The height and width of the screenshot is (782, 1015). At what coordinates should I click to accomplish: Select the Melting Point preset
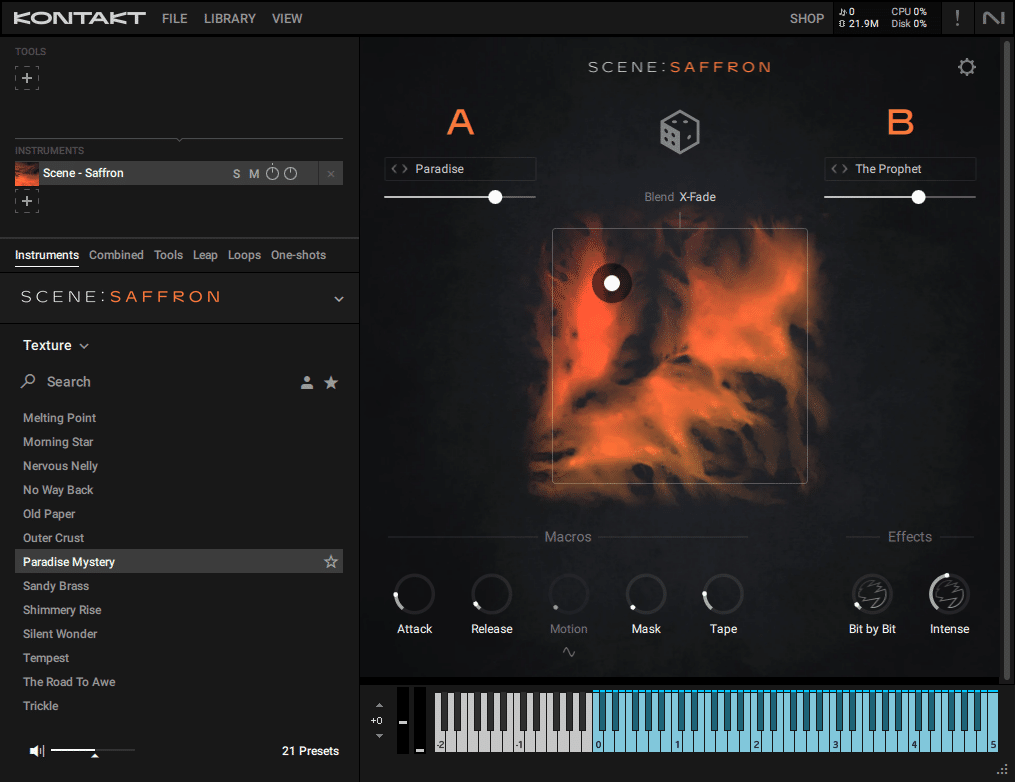coord(179,418)
